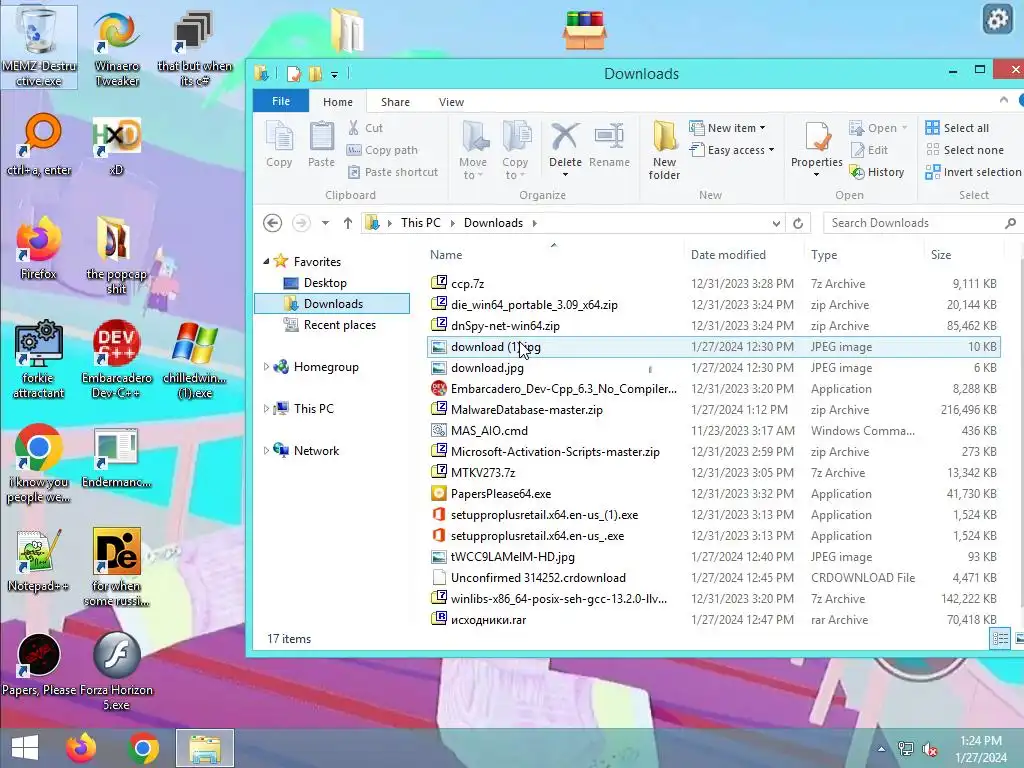Click Copy path in Clipboard group

pyautogui.click(x=382, y=150)
